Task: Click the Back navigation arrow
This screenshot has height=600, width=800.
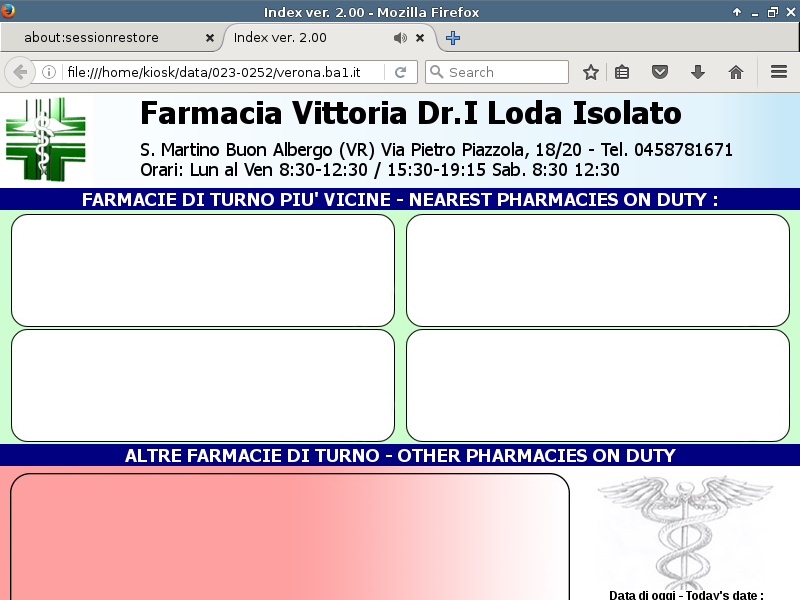Action: point(20,72)
